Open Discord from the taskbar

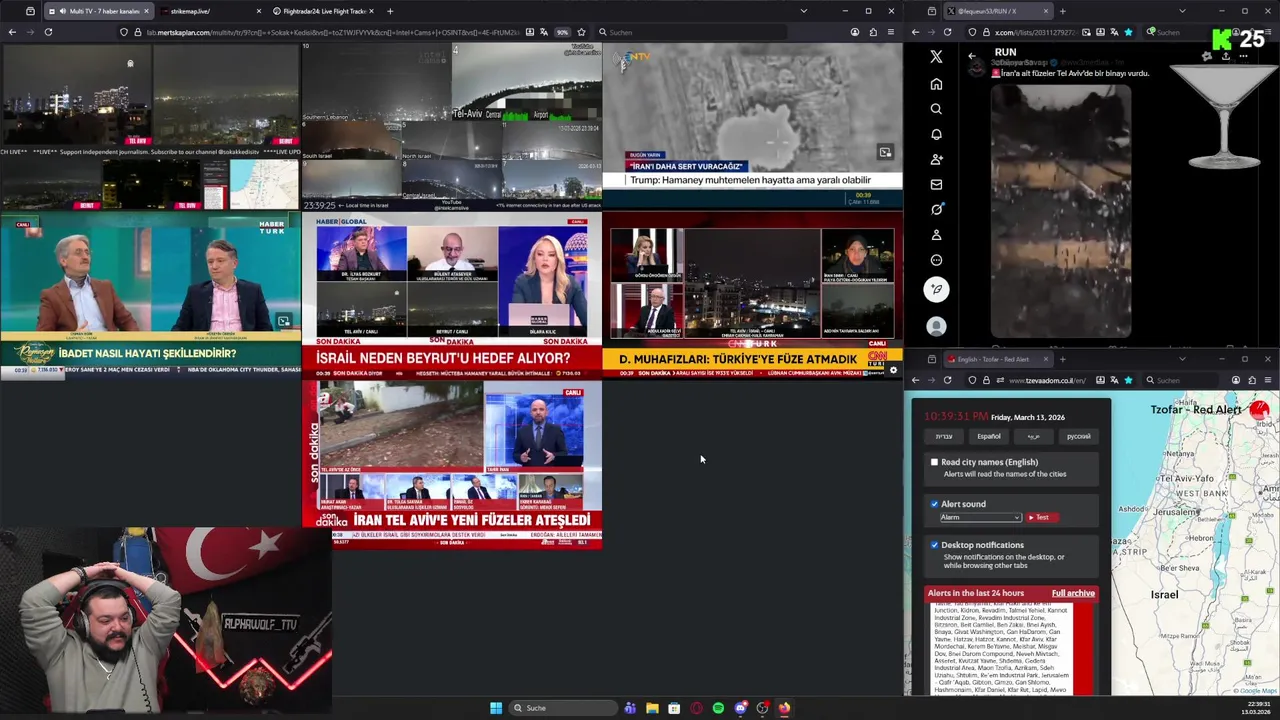click(x=740, y=708)
